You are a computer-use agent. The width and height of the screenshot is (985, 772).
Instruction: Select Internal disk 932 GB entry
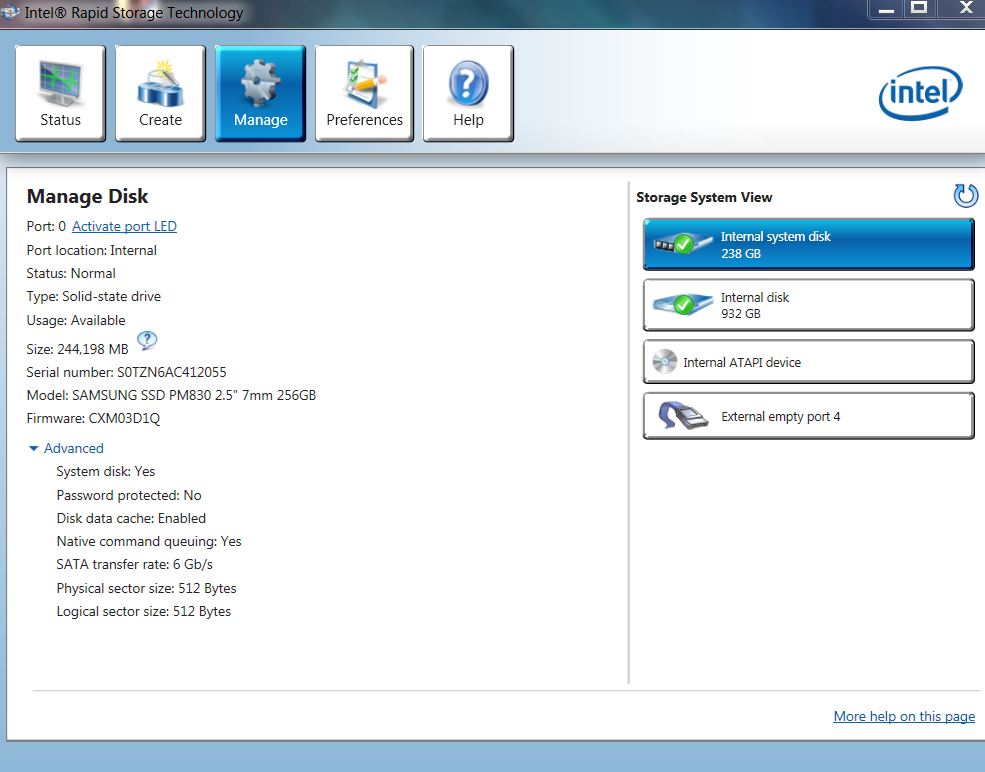coord(808,305)
